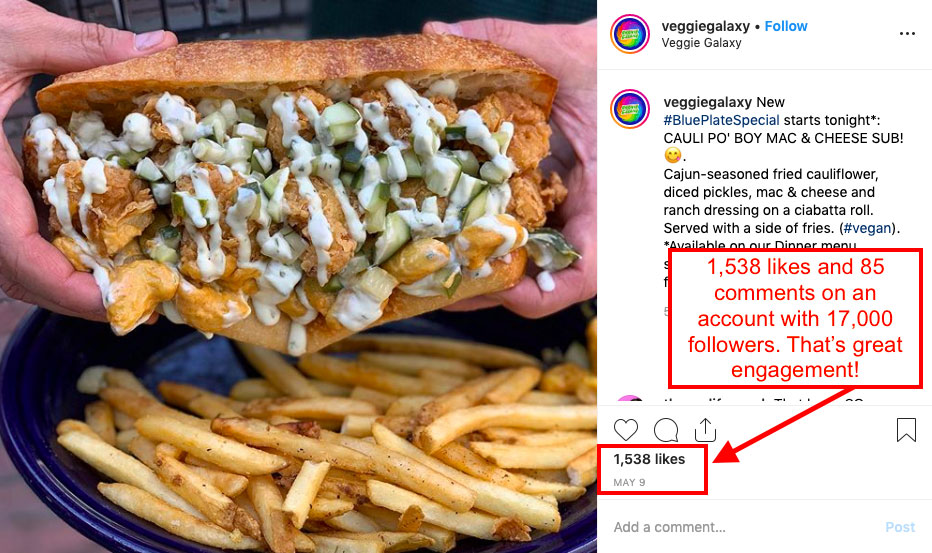Image resolution: width=932 pixels, height=553 pixels.
Task: Open the three-dot more options menu
Action: (907, 33)
